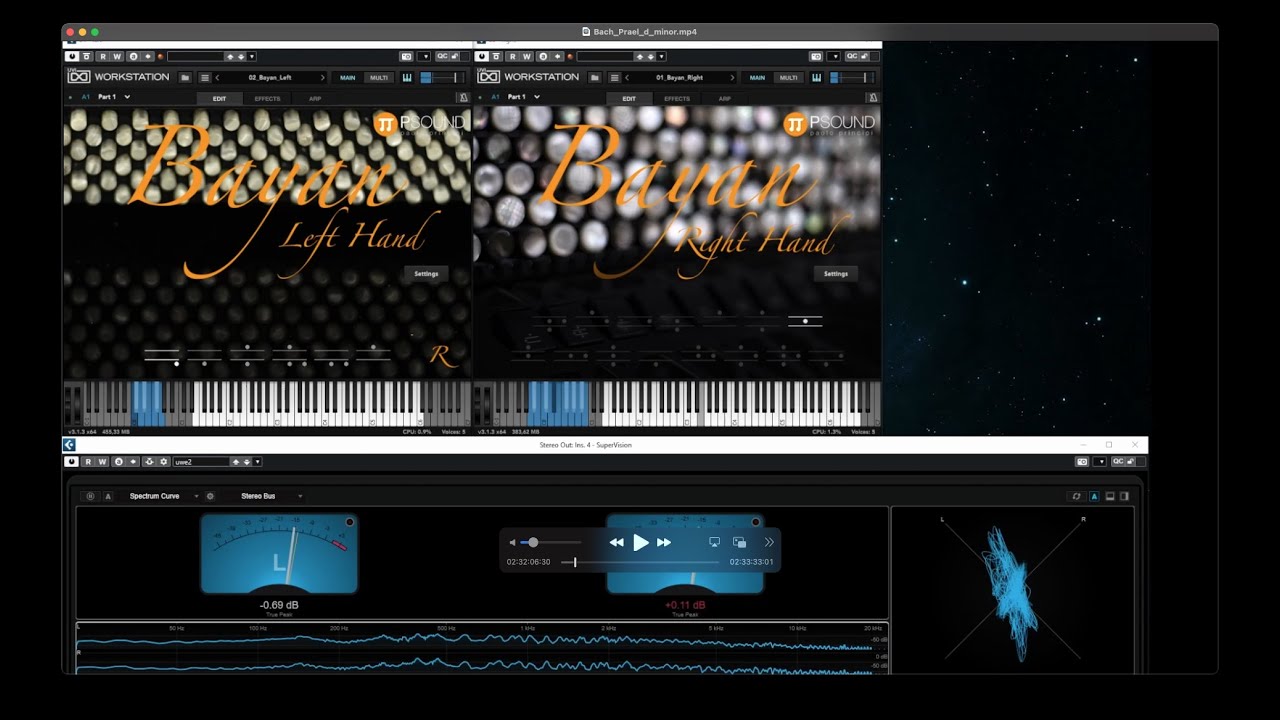Viewport: 1280px width, 720px height.
Task: Click preset name field of left plugin header
Action: click(195, 57)
